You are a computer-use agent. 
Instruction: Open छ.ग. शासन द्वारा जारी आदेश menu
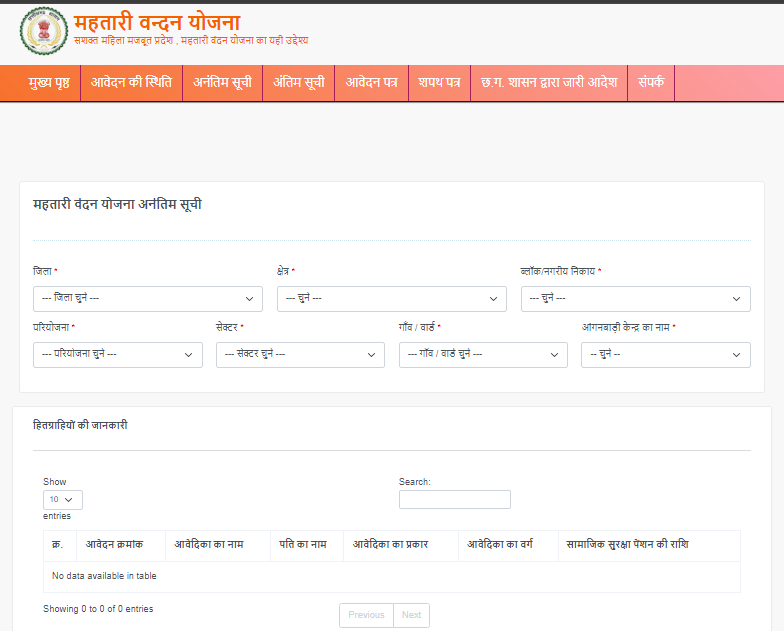click(x=549, y=82)
